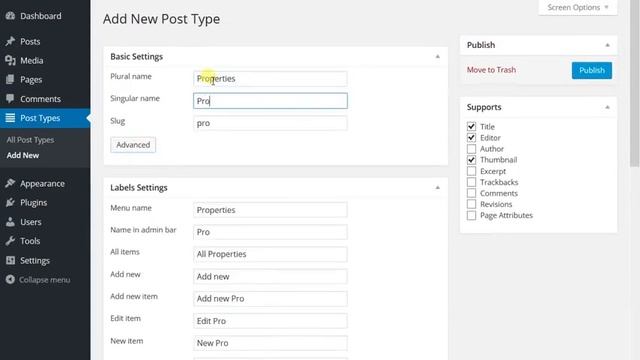Image resolution: width=640 pixels, height=360 pixels.
Task: Click the Dashboard gauge icon
Action: click(x=10, y=16)
